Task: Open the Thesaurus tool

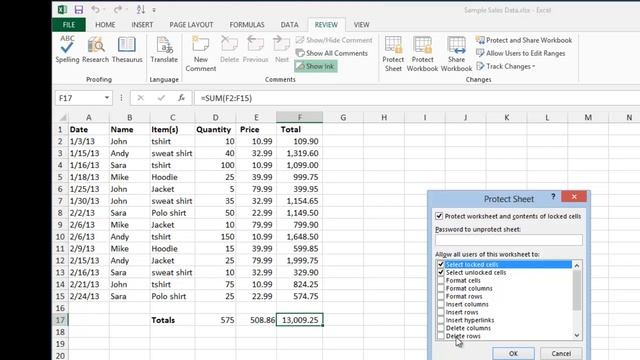Action: (x=127, y=49)
